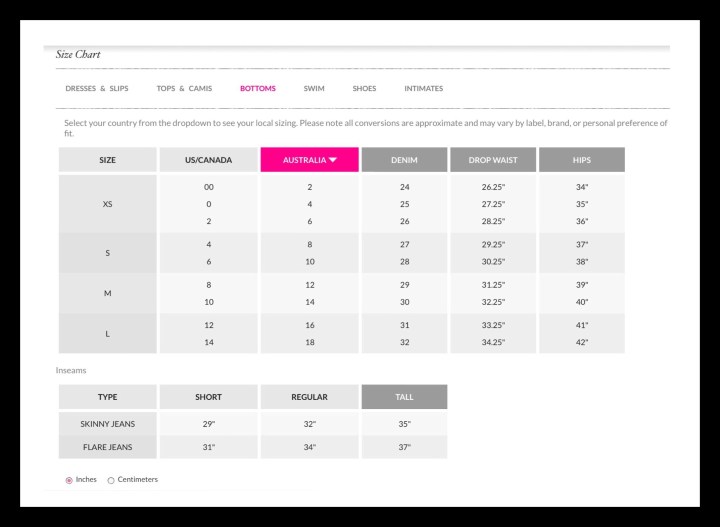Image resolution: width=720 pixels, height=527 pixels.
Task: Click the DROP WAIST column header
Action: [493, 160]
